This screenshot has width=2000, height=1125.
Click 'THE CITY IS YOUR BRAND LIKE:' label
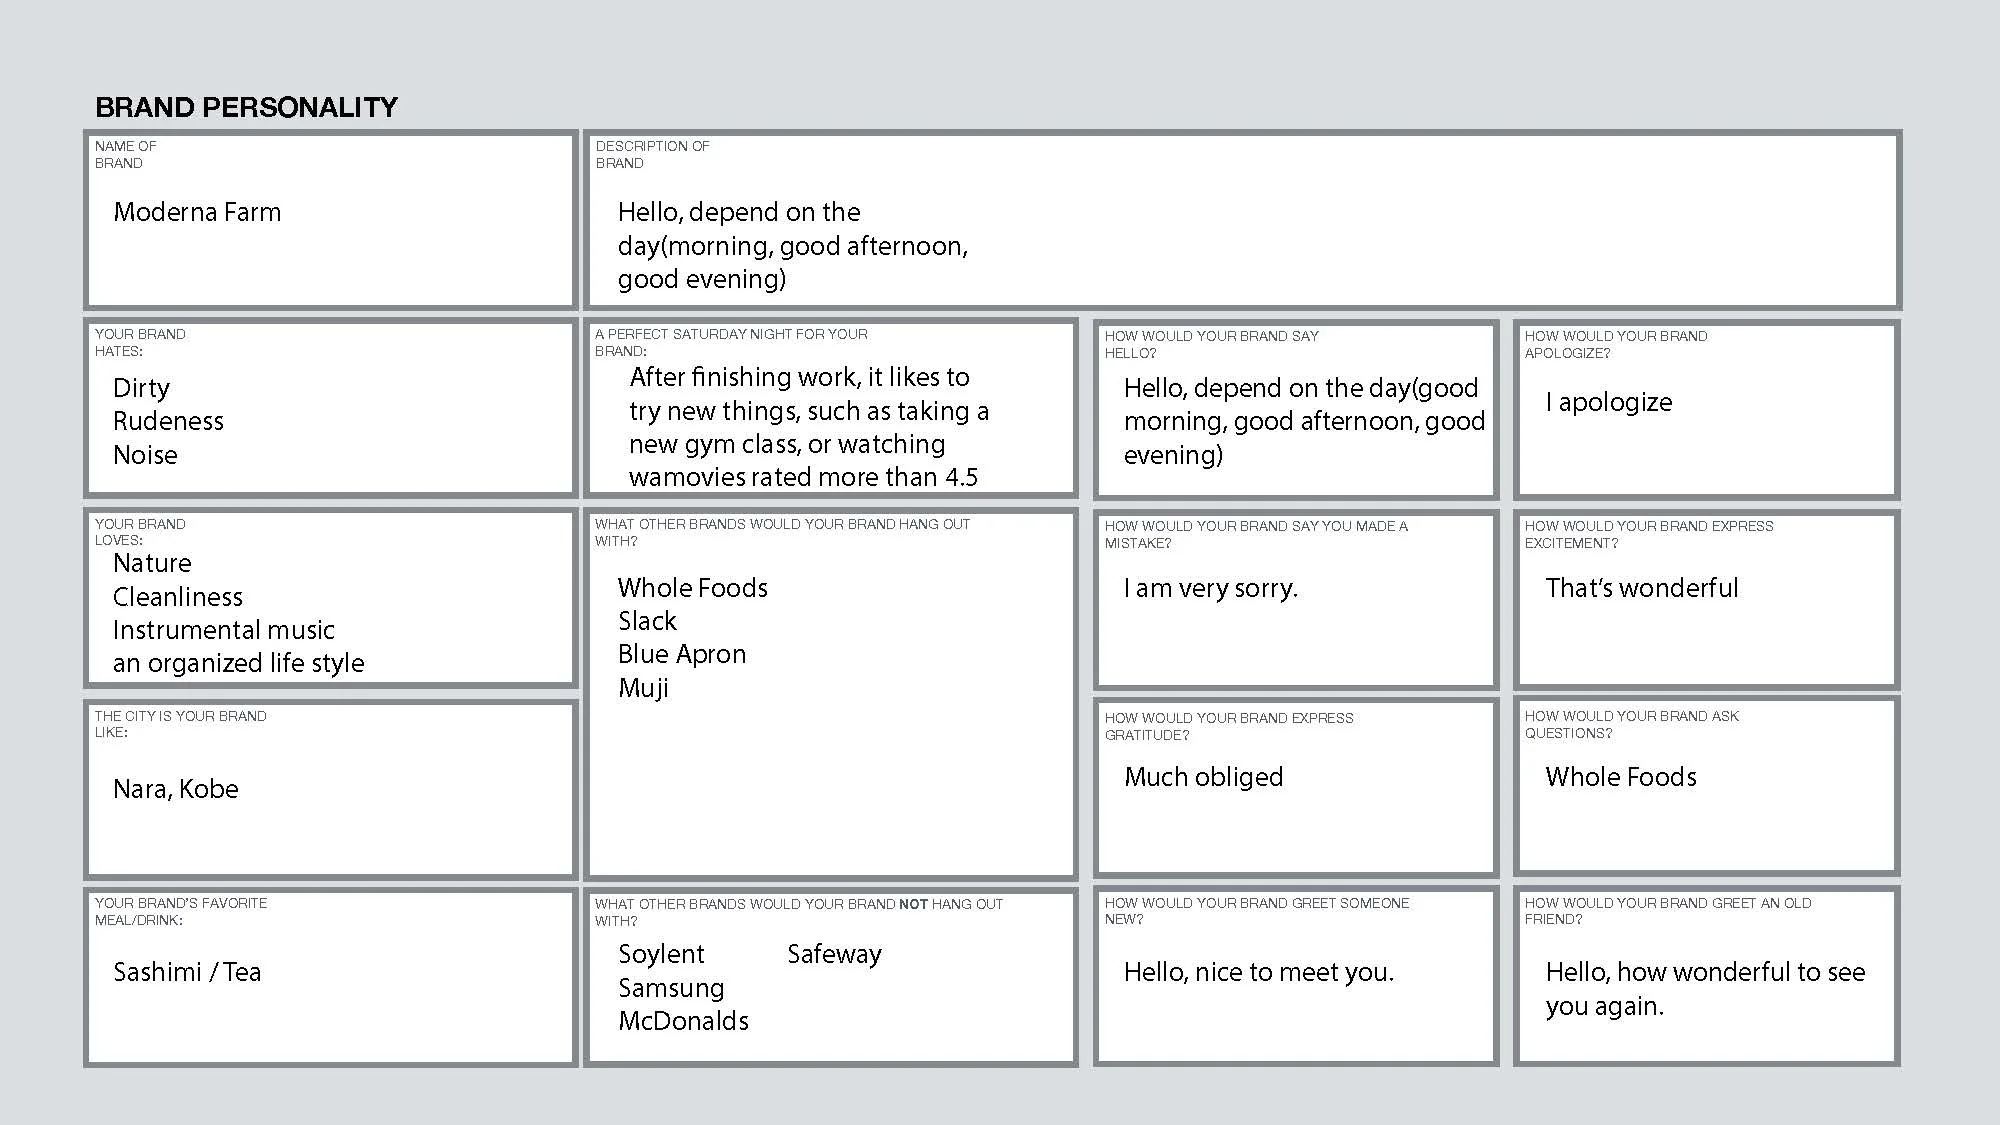(x=180, y=724)
